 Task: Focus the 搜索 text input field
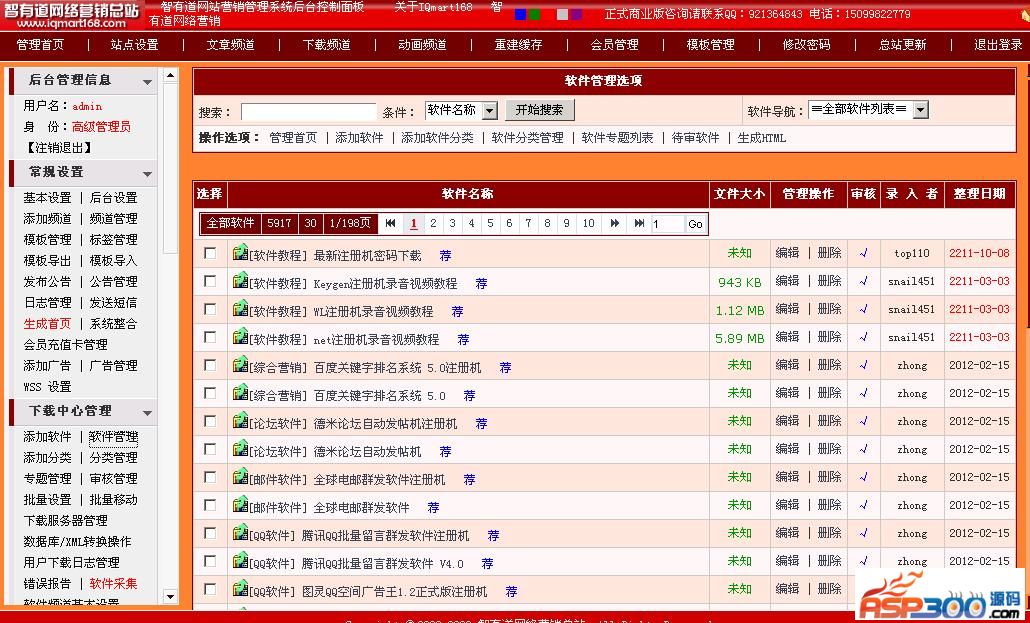pyautogui.click(x=308, y=112)
